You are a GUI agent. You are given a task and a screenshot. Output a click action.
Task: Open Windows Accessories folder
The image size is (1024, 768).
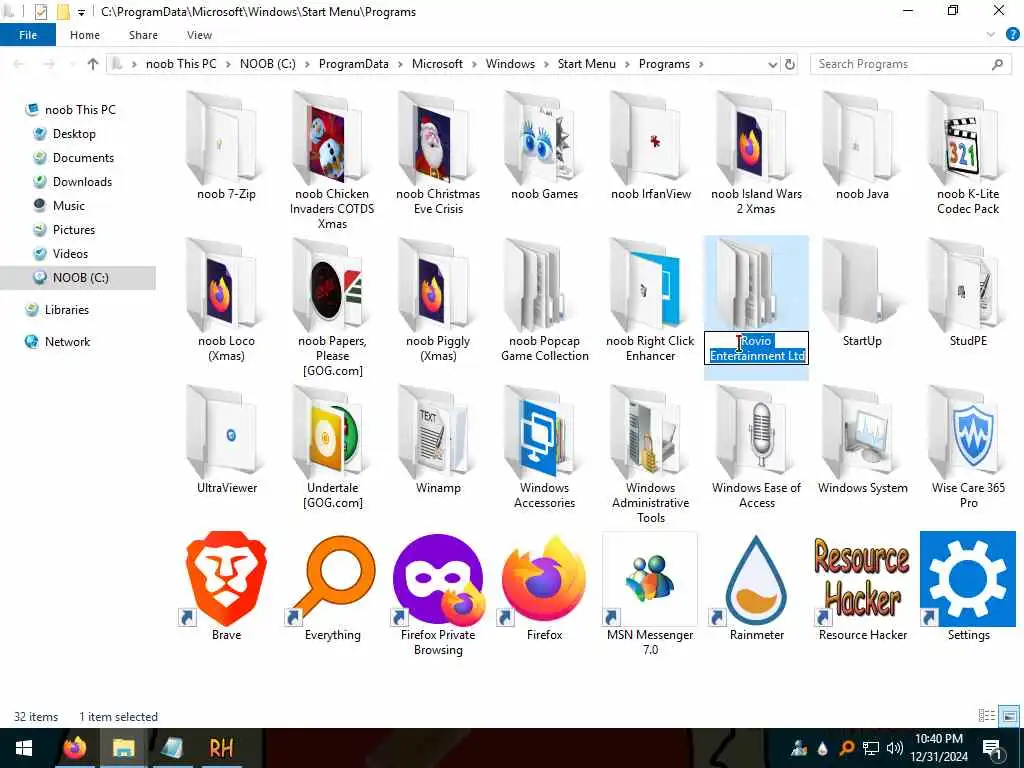coord(544,447)
